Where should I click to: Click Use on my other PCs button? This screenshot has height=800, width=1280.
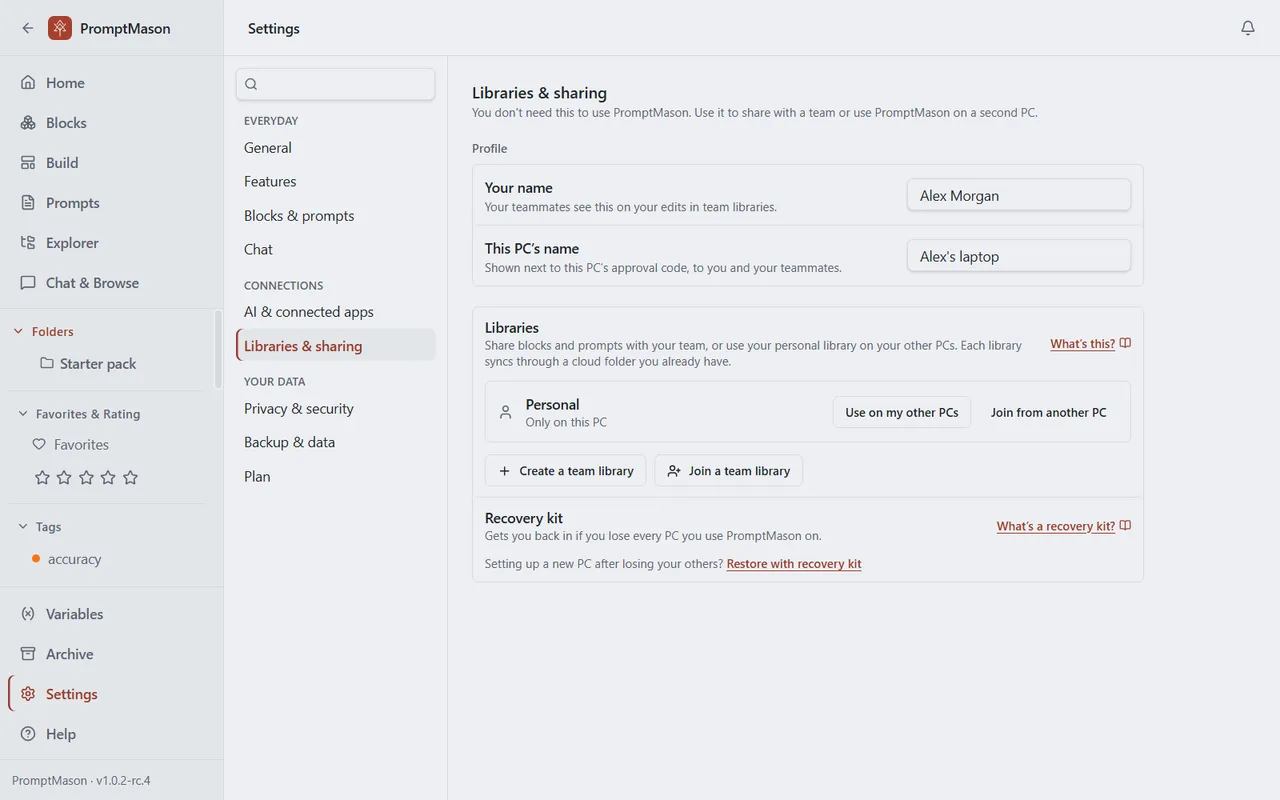(x=902, y=412)
